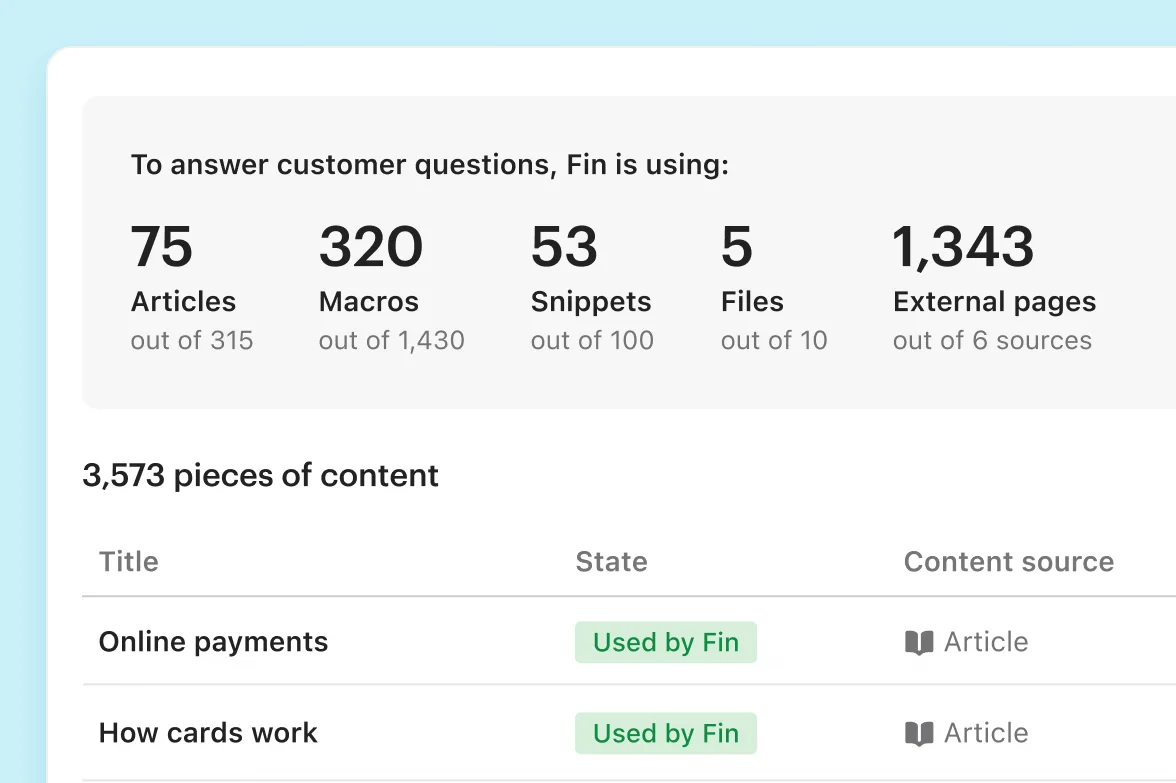Image resolution: width=1176 pixels, height=783 pixels.
Task: Click the 'To answer customer questions' heading
Action: pyautogui.click(x=430, y=165)
